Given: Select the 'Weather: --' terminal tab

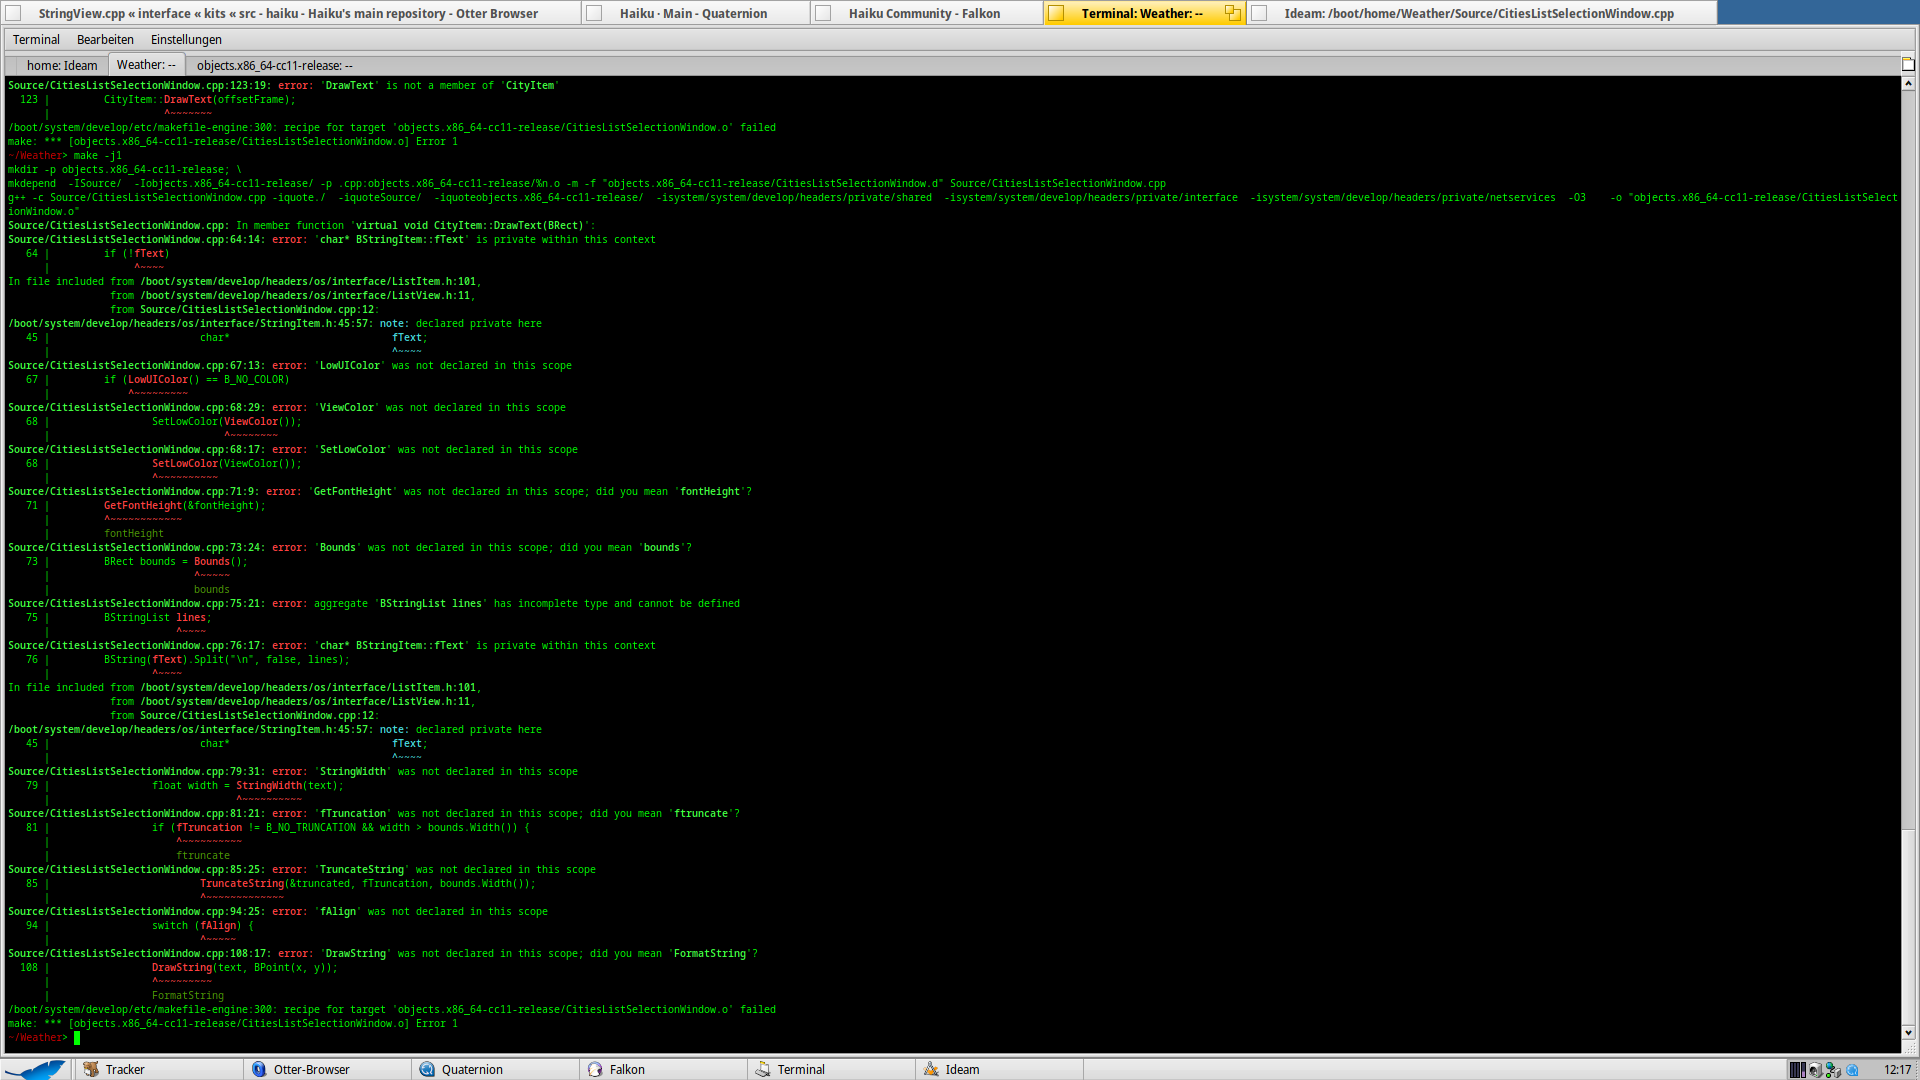Looking at the screenshot, I should (146, 65).
